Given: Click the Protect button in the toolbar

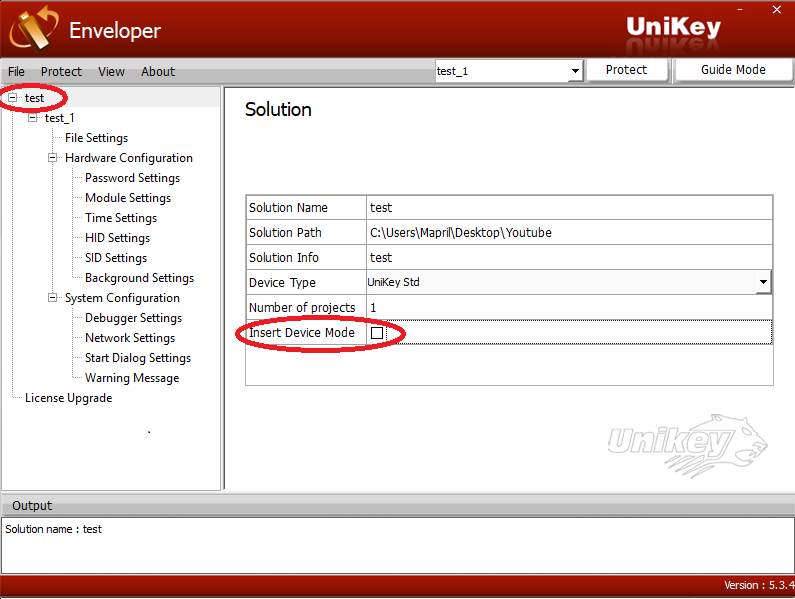Looking at the screenshot, I should coord(626,70).
